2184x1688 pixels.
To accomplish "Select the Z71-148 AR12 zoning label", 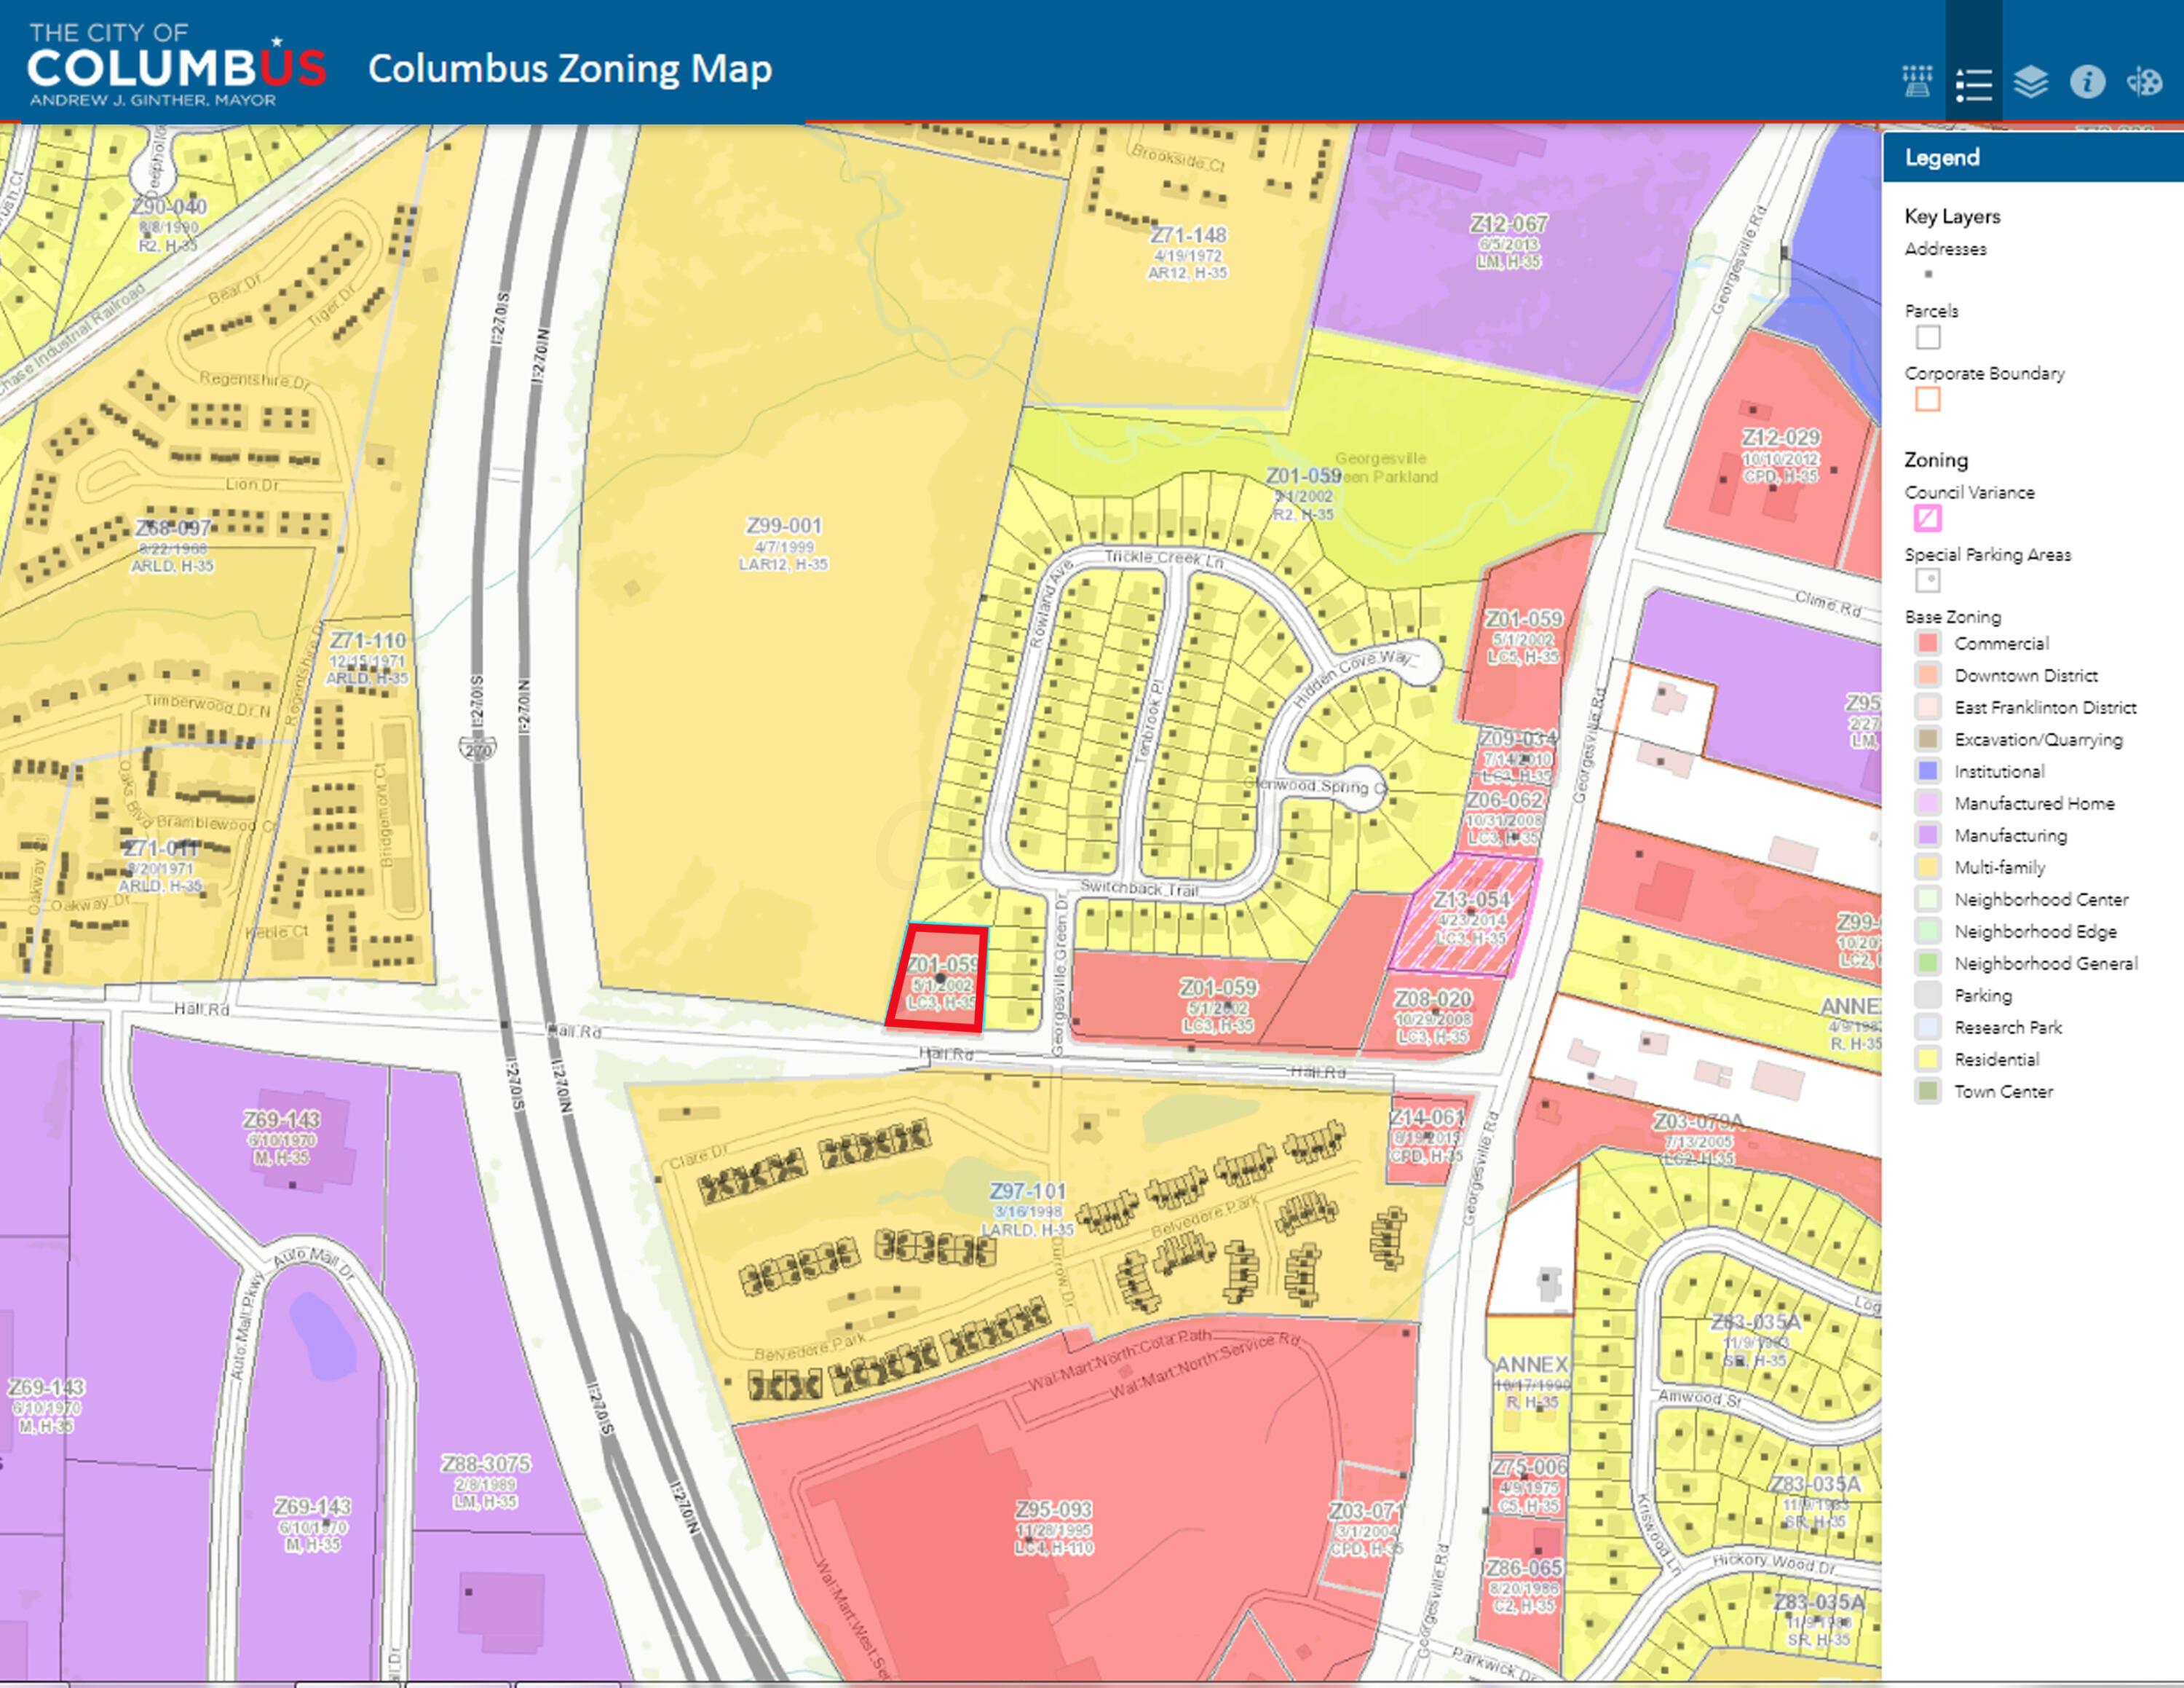I will pyautogui.click(x=1188, y=252).
